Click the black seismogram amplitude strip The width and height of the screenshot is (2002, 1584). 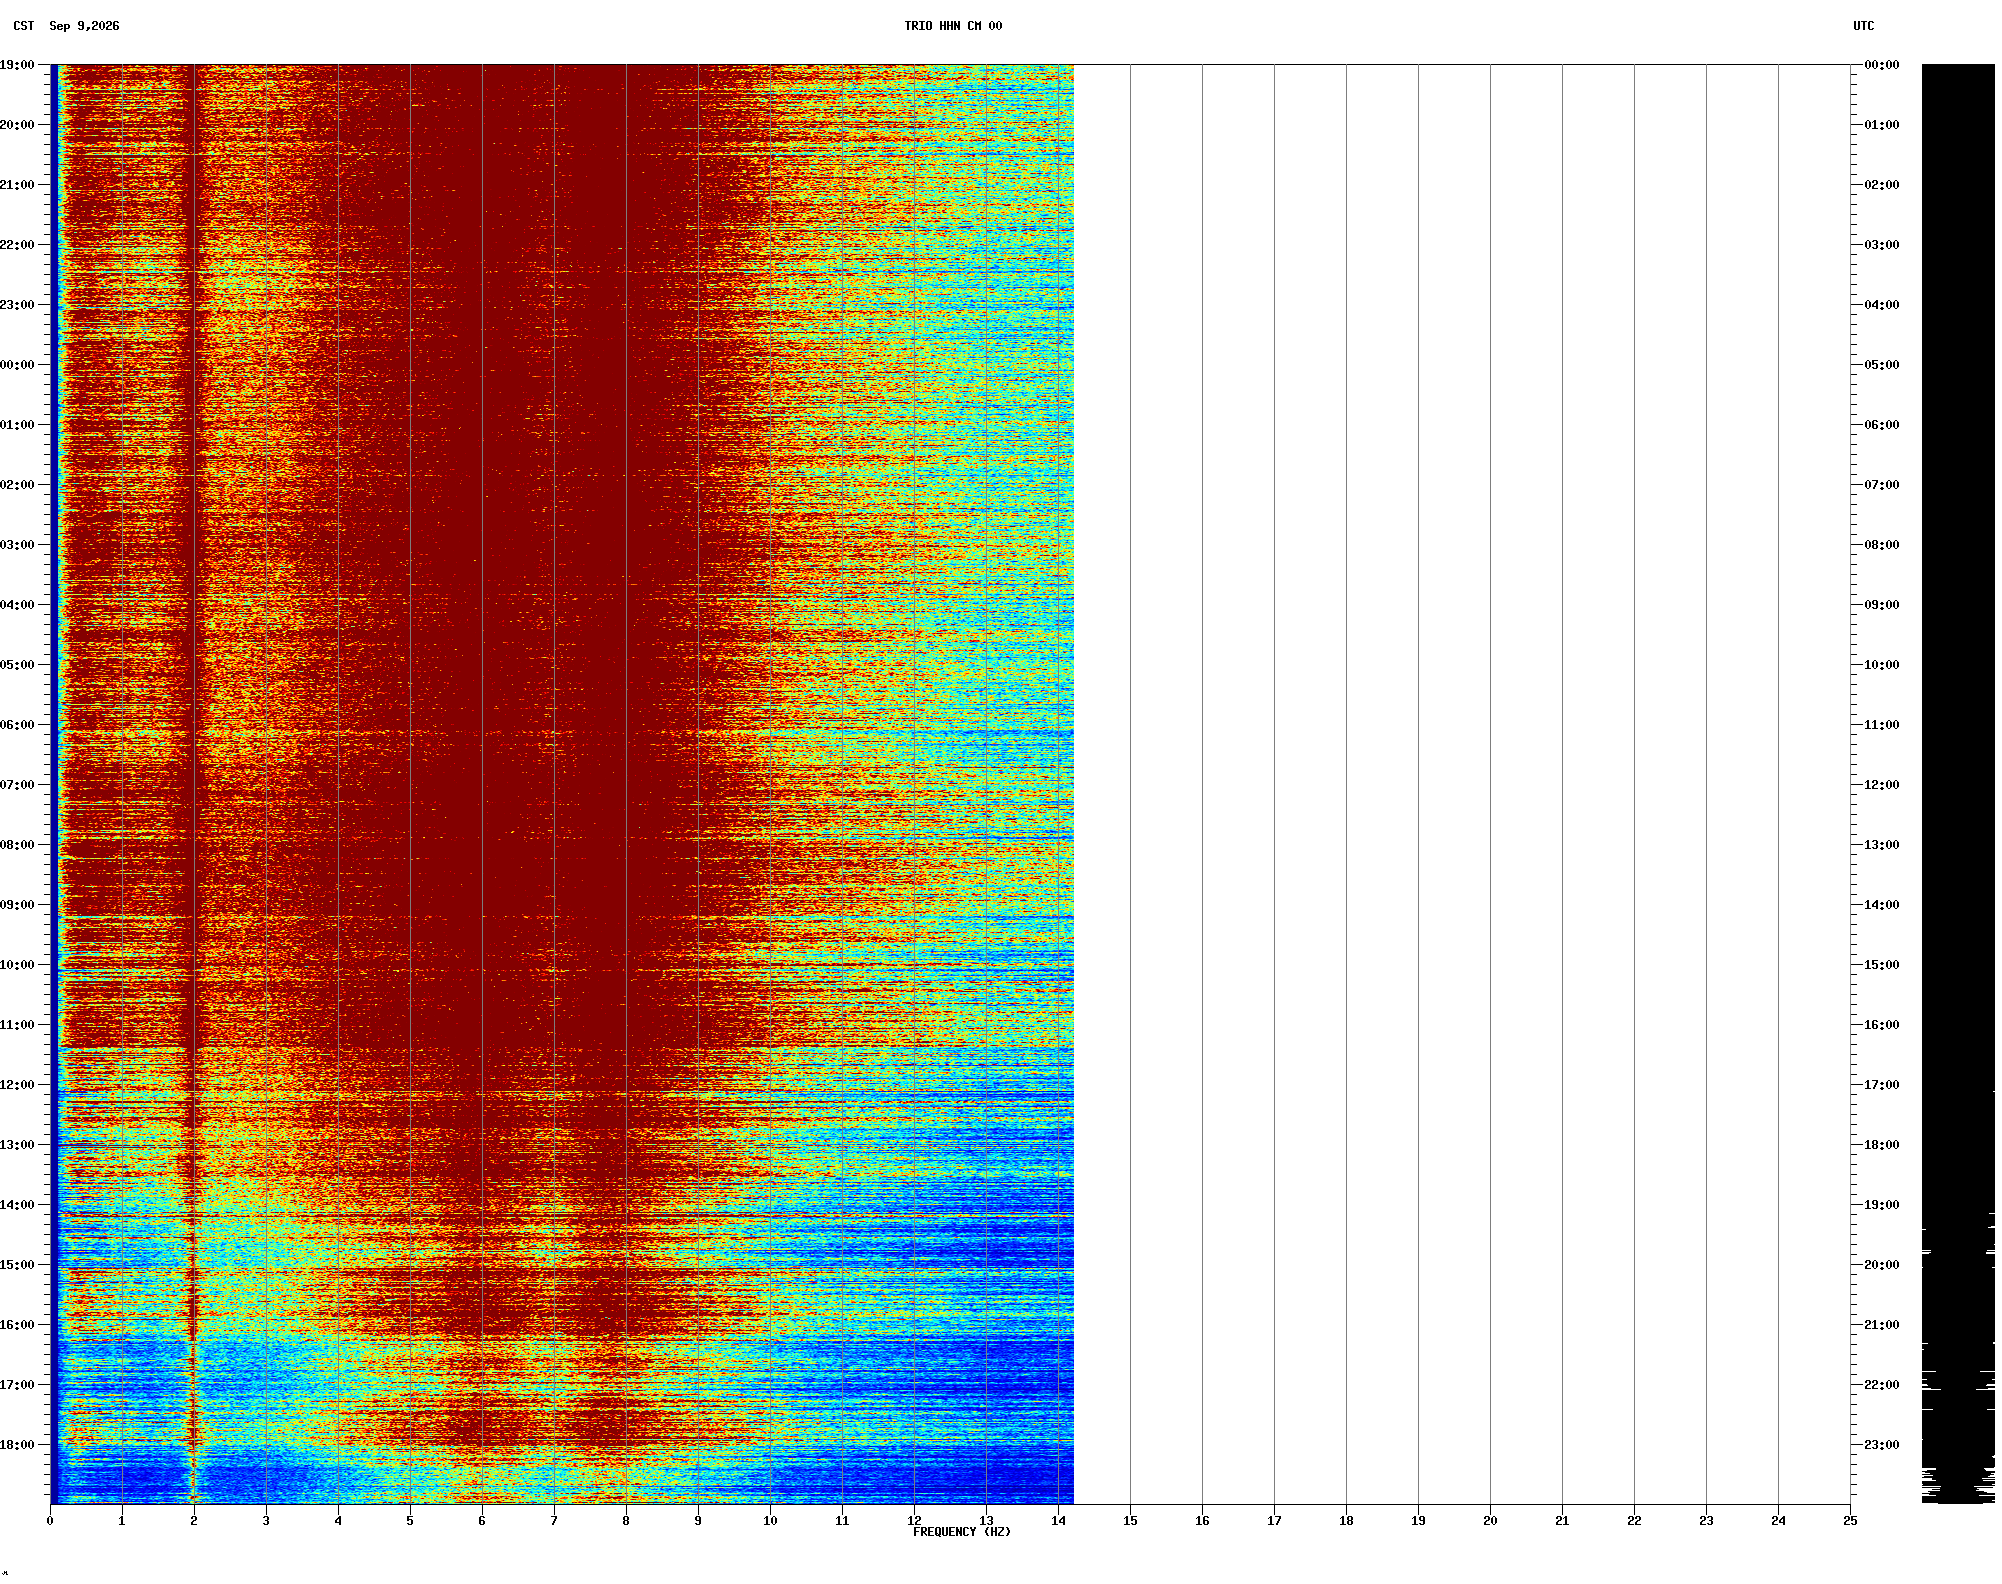click(x=1958, y=784)
